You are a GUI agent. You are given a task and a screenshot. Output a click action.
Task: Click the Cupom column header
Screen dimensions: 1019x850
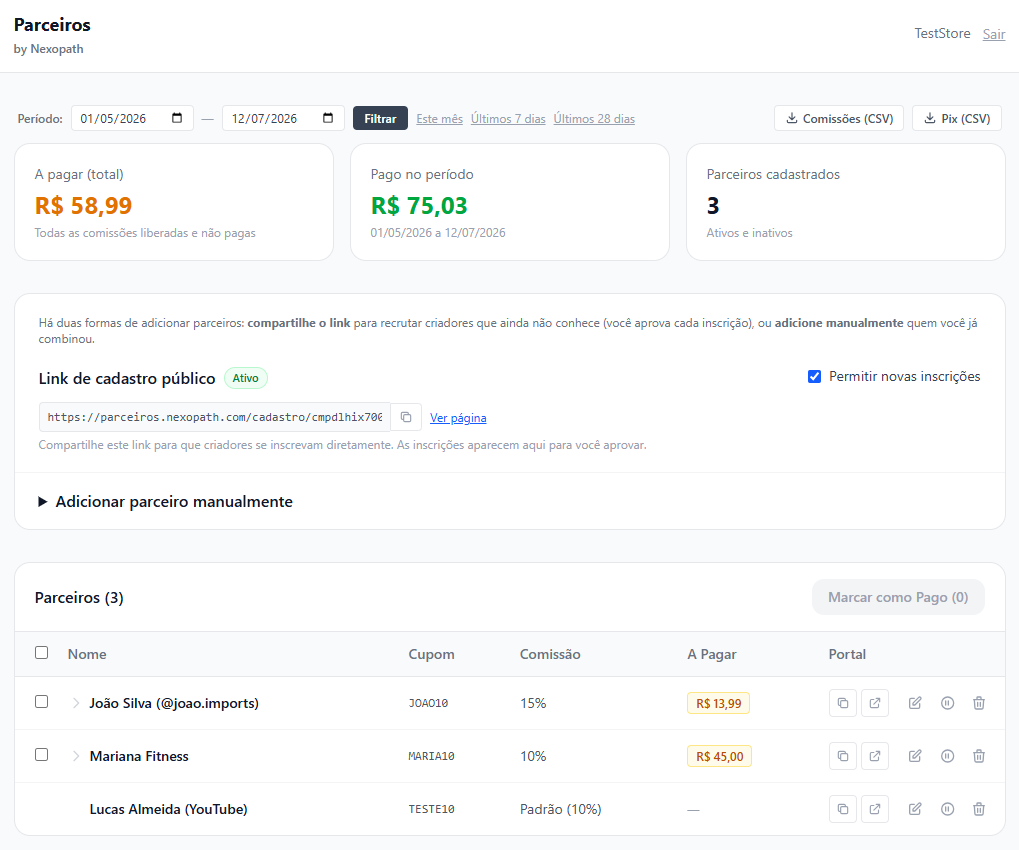pyautogui.click(x=432, y=654)
